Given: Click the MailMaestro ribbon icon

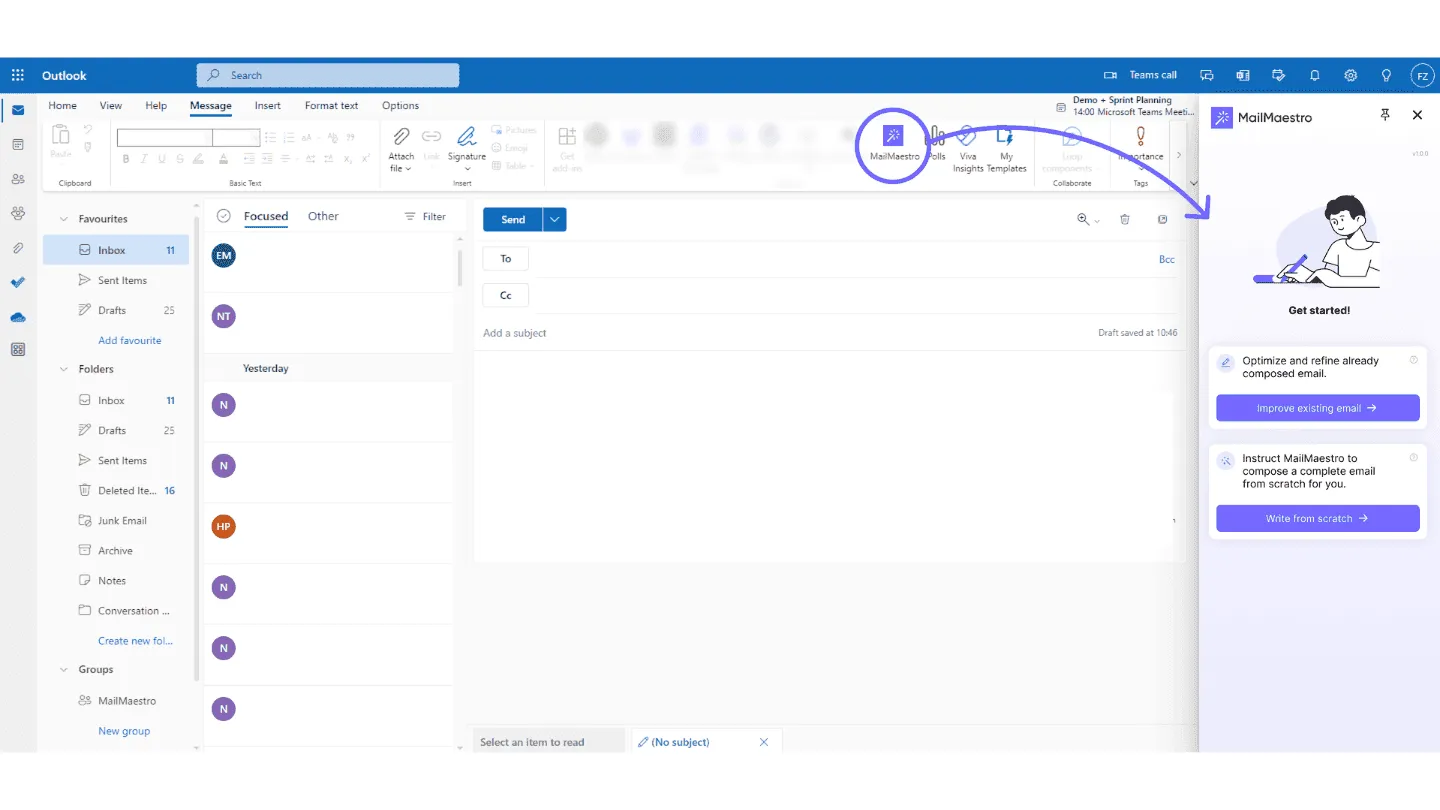Looking at the screenshot, I should 893,138.
